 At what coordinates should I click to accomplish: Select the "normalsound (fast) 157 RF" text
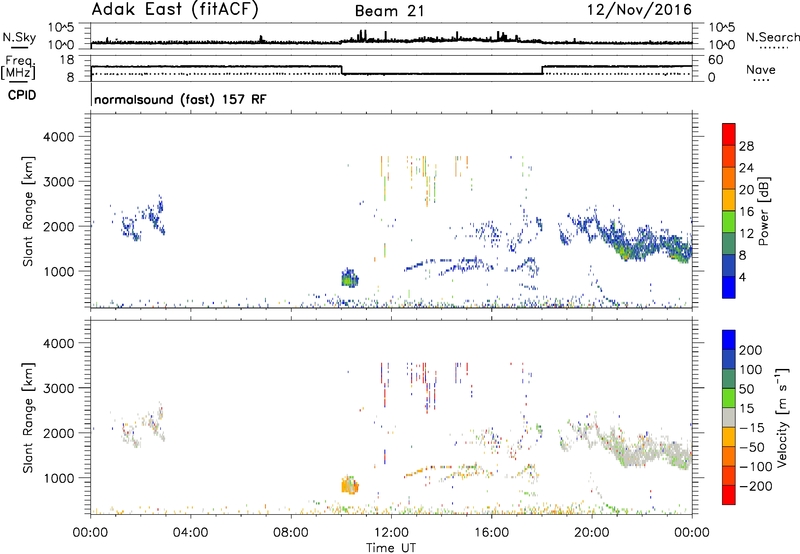coord(180,99)
